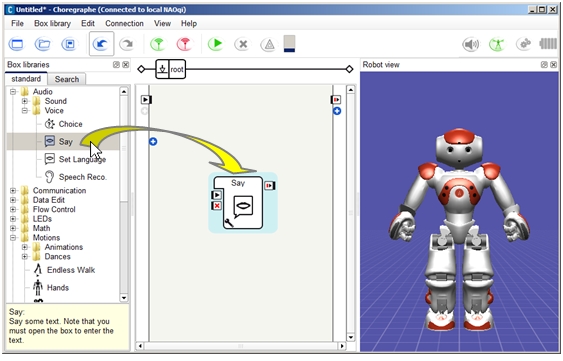Click the Save project toolbar icon
The image size is (563, 361).
[x=69, y=44]
